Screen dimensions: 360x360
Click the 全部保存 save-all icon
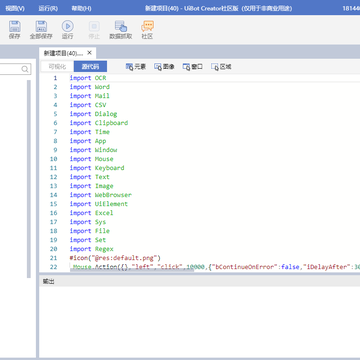[x=41, y=26]
